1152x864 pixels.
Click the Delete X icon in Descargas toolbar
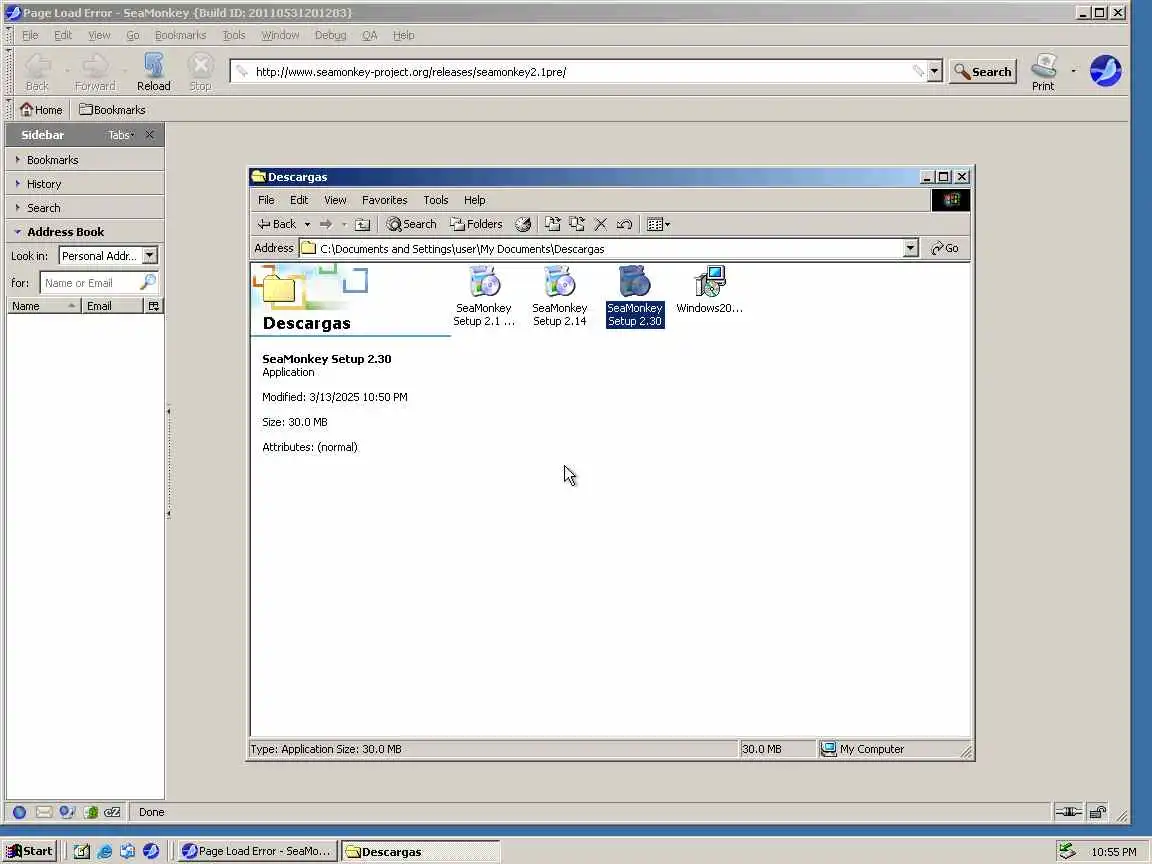[600, 224]
